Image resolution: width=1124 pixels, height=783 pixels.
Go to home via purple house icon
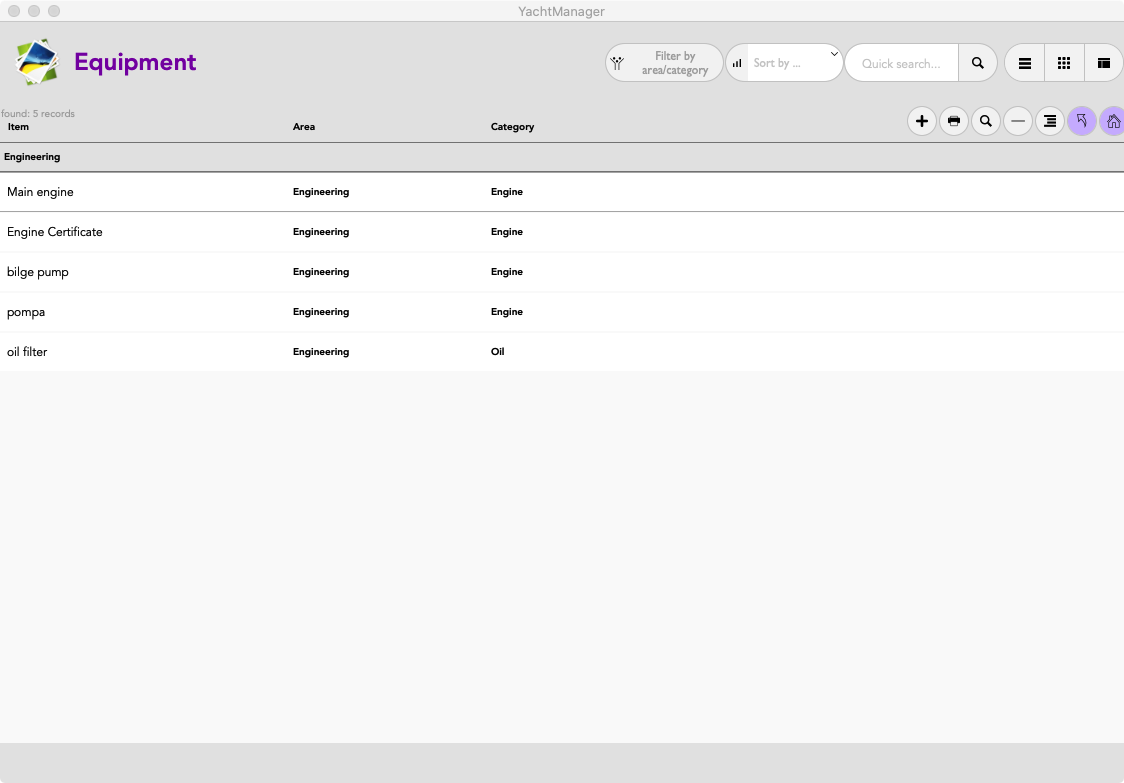(1112, 122)
